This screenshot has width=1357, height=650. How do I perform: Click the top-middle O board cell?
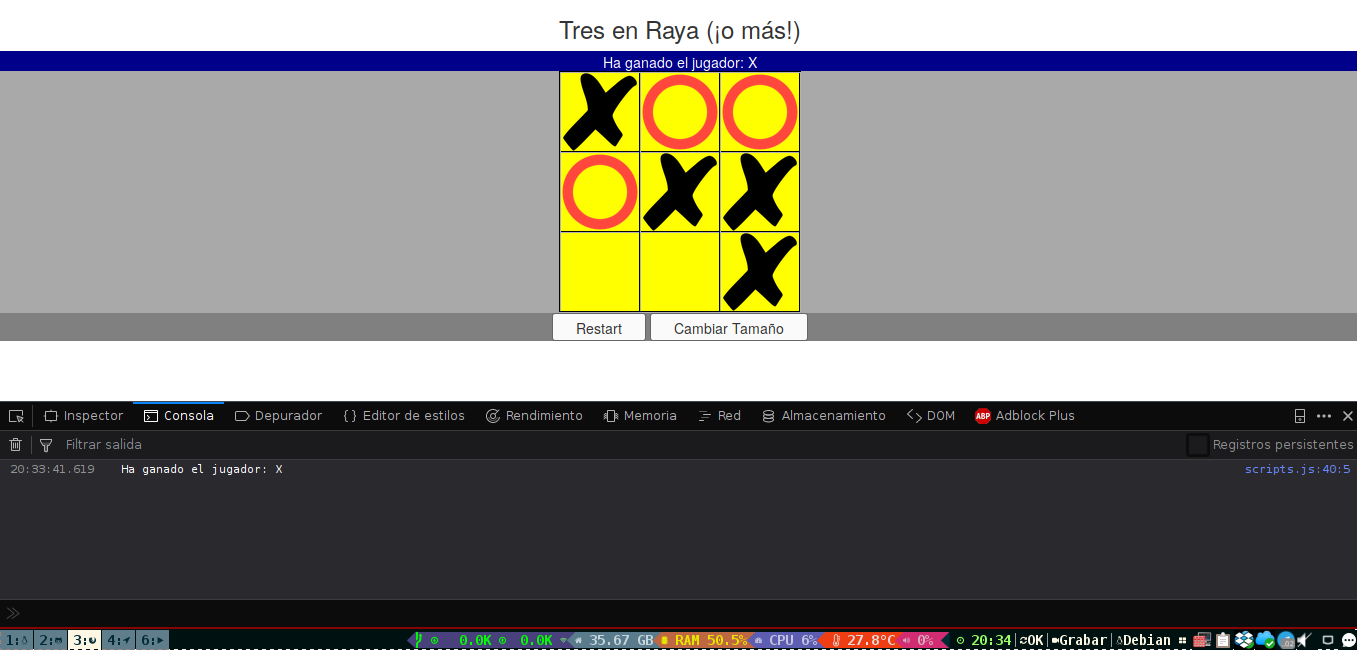(680, 112)
